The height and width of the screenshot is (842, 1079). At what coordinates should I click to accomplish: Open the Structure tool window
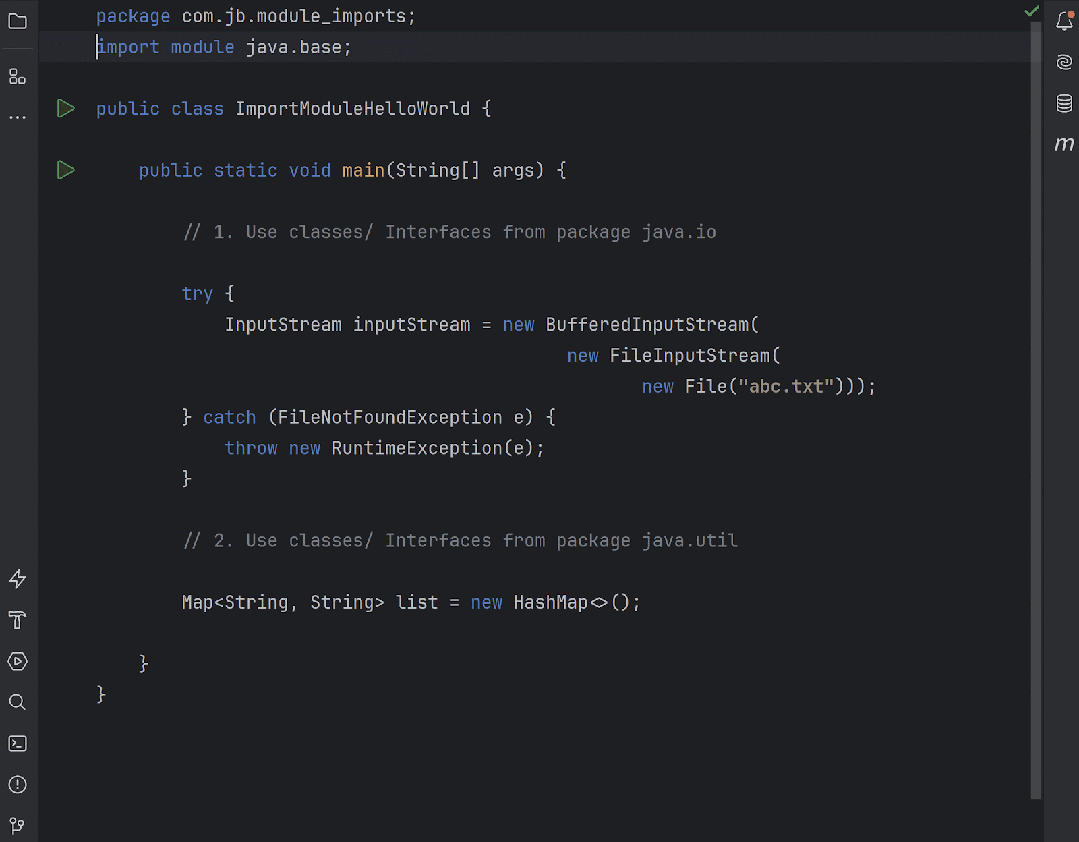(17, 76)
